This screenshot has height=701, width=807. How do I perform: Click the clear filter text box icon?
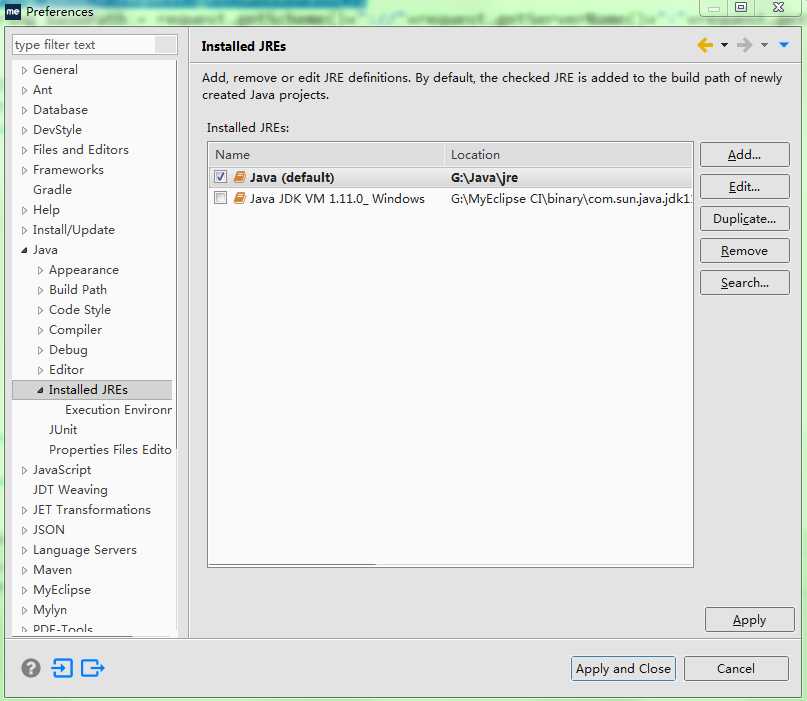166,45
